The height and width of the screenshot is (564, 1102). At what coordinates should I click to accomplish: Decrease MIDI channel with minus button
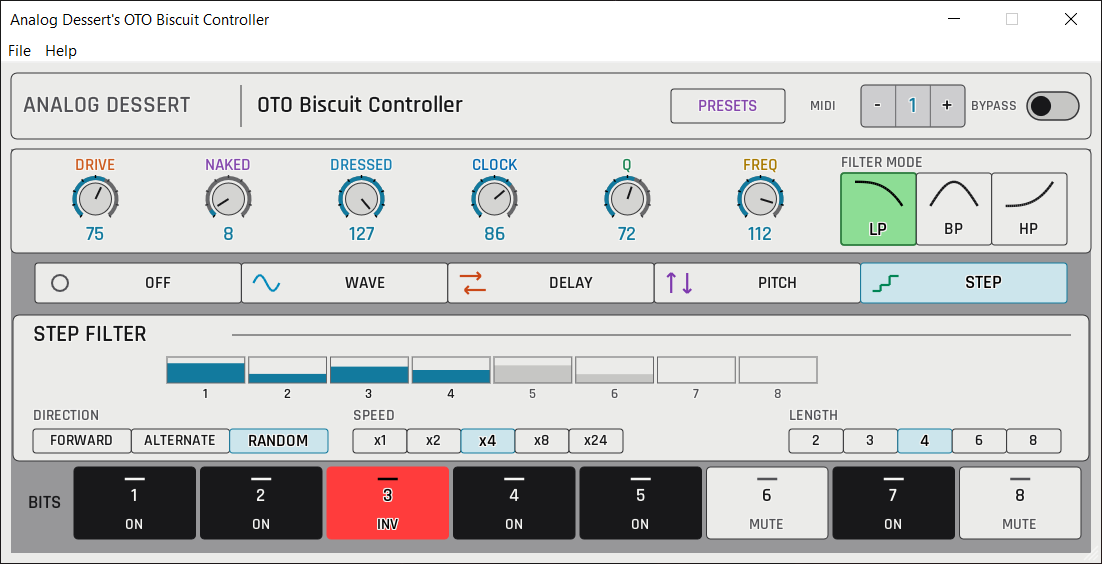(x=878, y=105)
